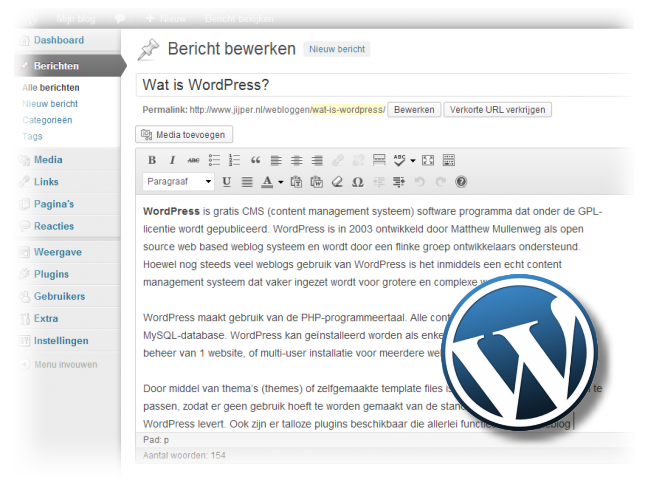This screenshot has height=485, width=653.
Task: Open Categorieën submenu item
Action: (47, 120)
